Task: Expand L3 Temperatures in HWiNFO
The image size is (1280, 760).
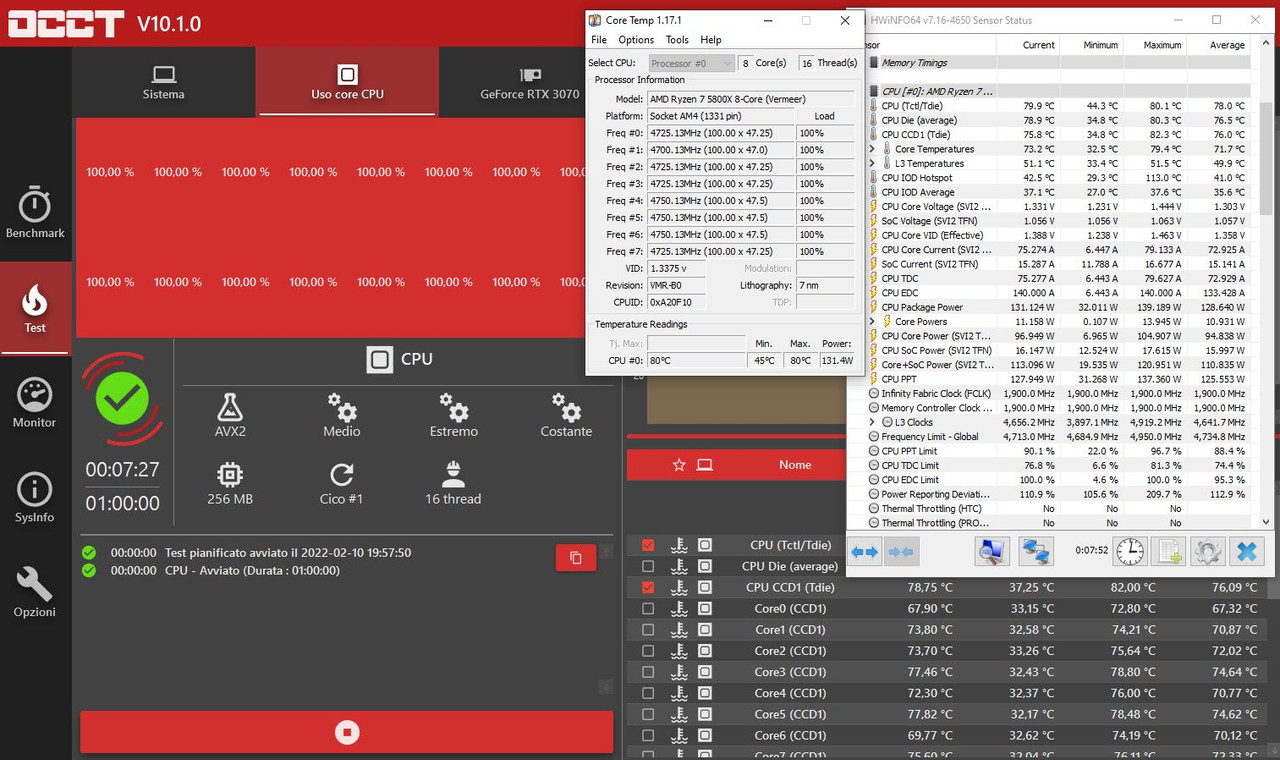Action: pos(872,163)
